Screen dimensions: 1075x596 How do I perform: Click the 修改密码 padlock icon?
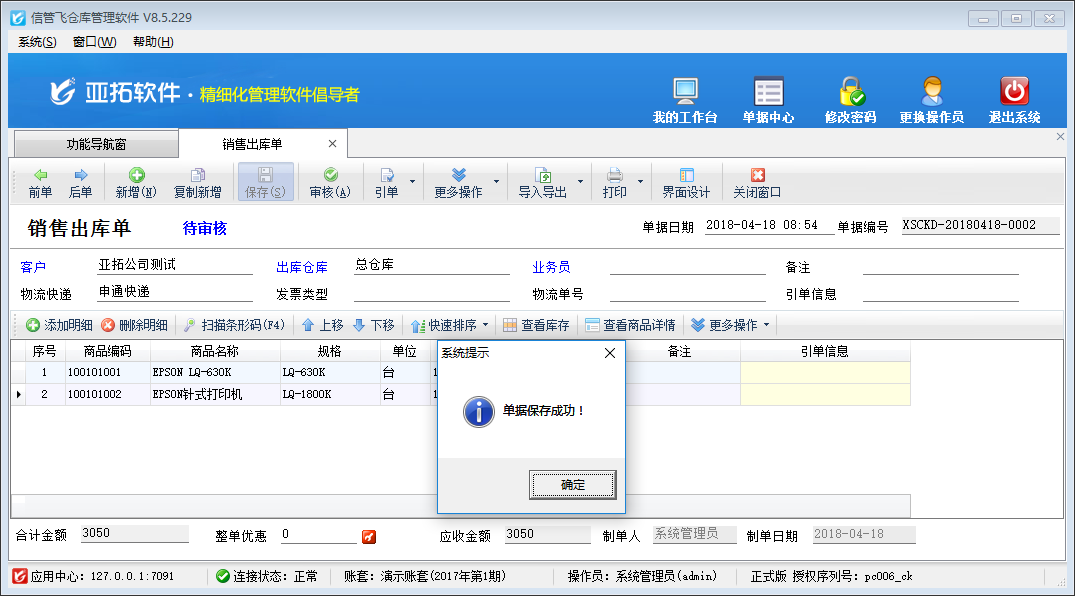pos(850,100)
